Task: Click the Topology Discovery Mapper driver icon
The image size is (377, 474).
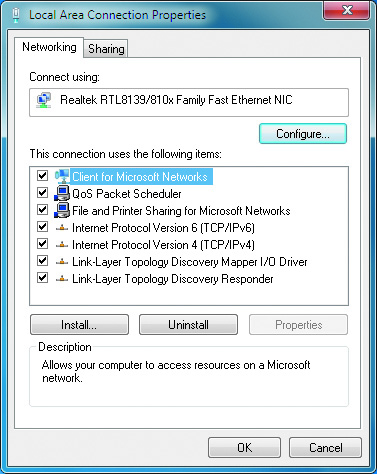Action: tap(62, 262)
